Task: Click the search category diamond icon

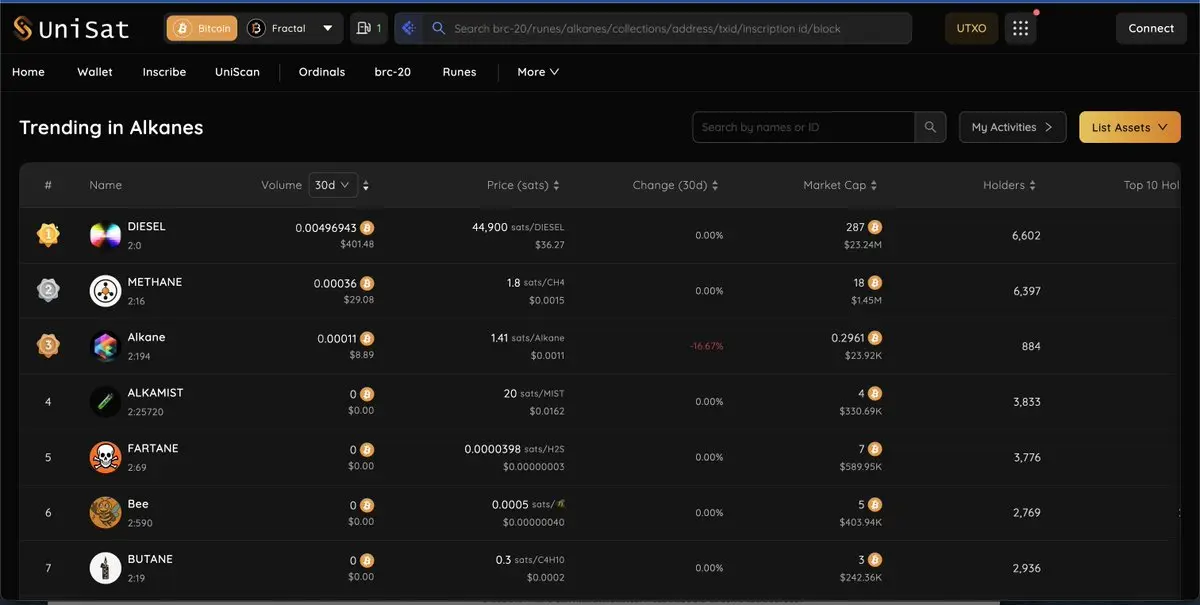Action: [408, 28]
